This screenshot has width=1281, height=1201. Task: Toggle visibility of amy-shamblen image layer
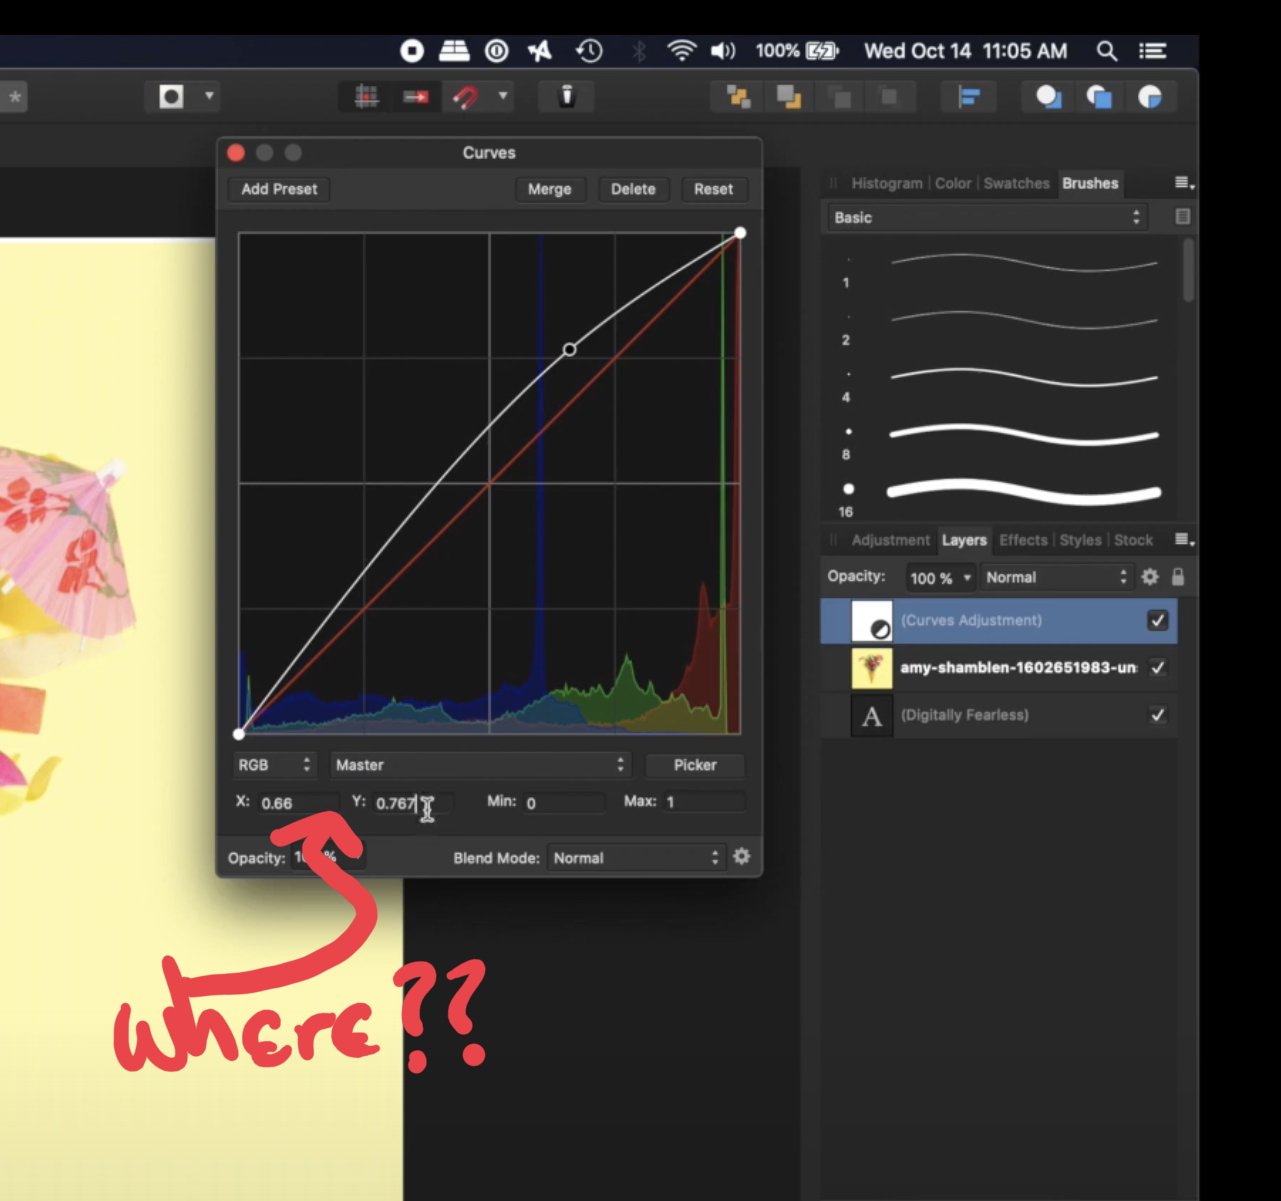(x=1157, y=668)
